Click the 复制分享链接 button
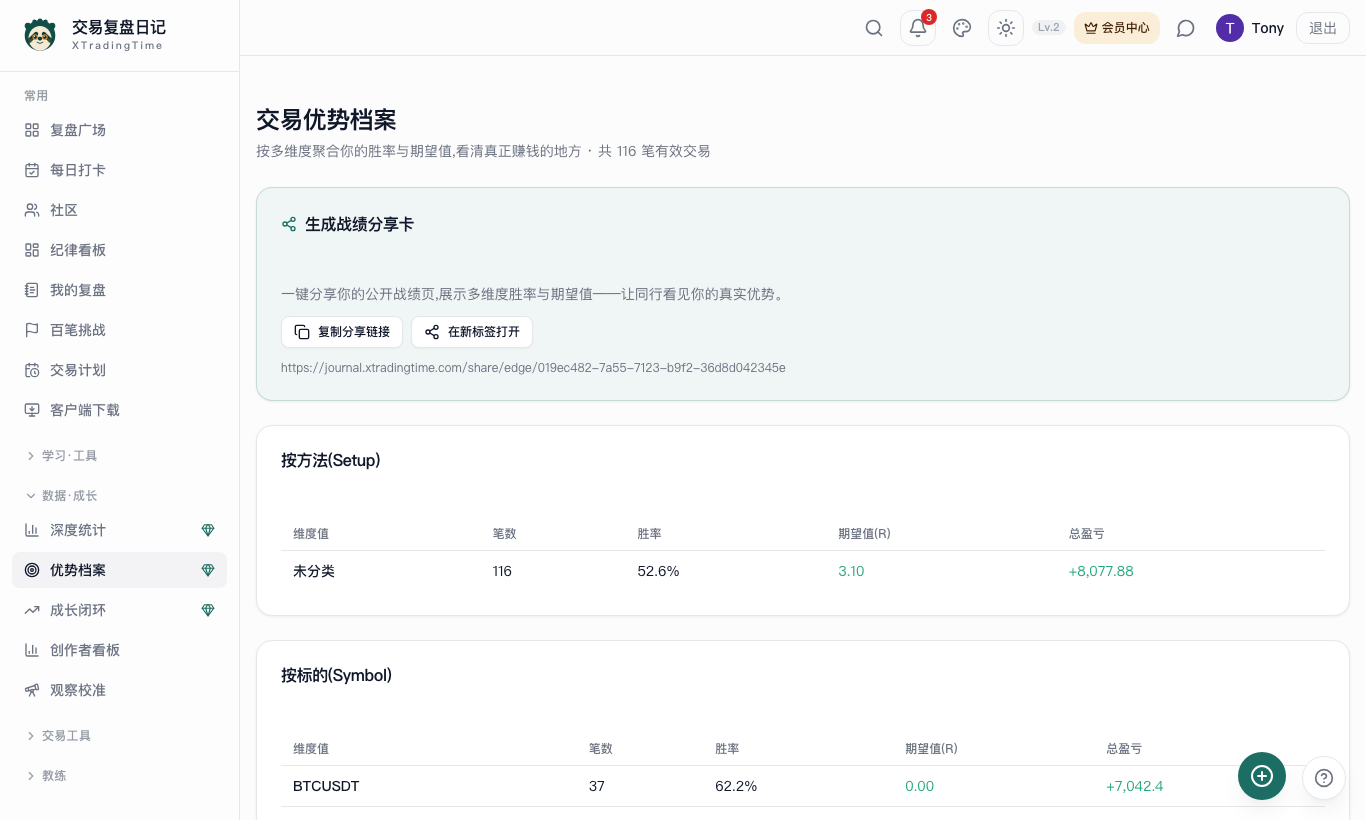The width and height of the screenshot is (1366, 820). click(342, 332)
